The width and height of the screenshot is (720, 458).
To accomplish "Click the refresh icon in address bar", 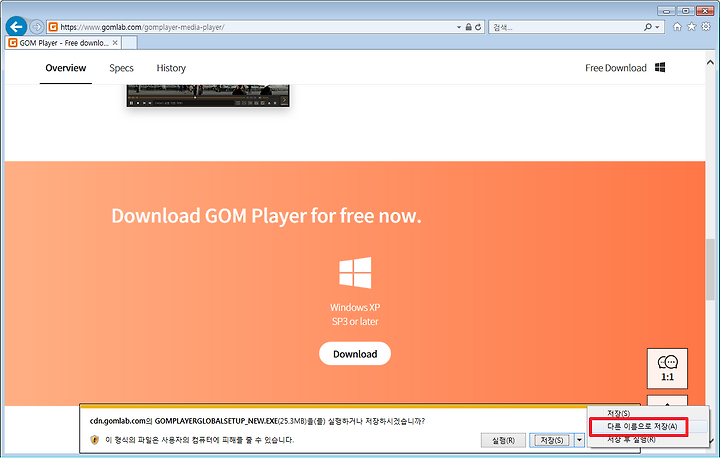I will (478, 27).
